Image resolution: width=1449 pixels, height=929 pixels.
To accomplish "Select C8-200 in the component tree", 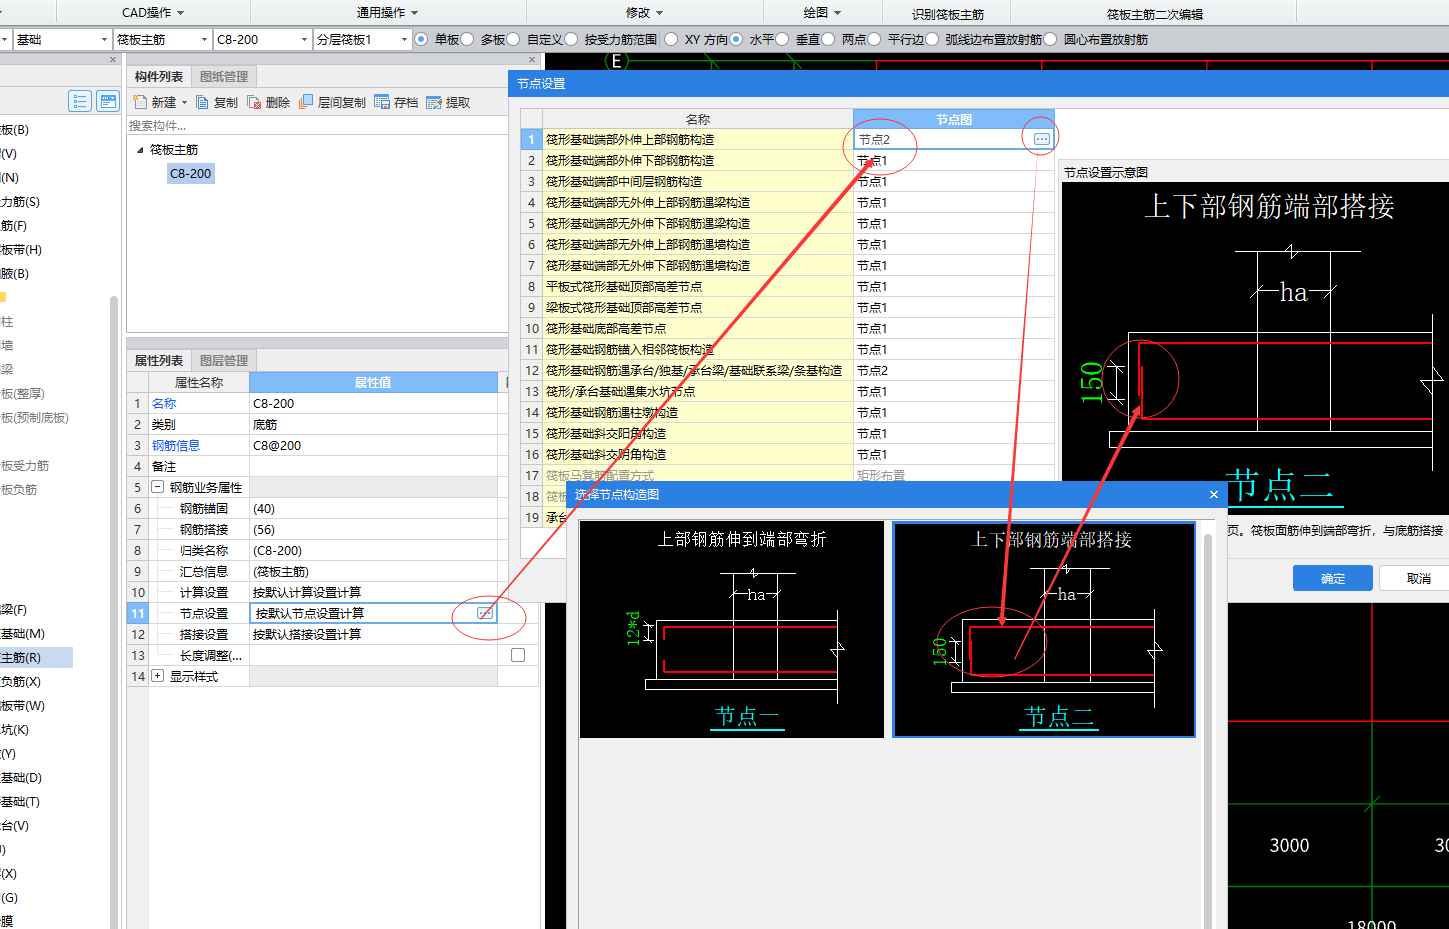I will [x=191, y=173].
